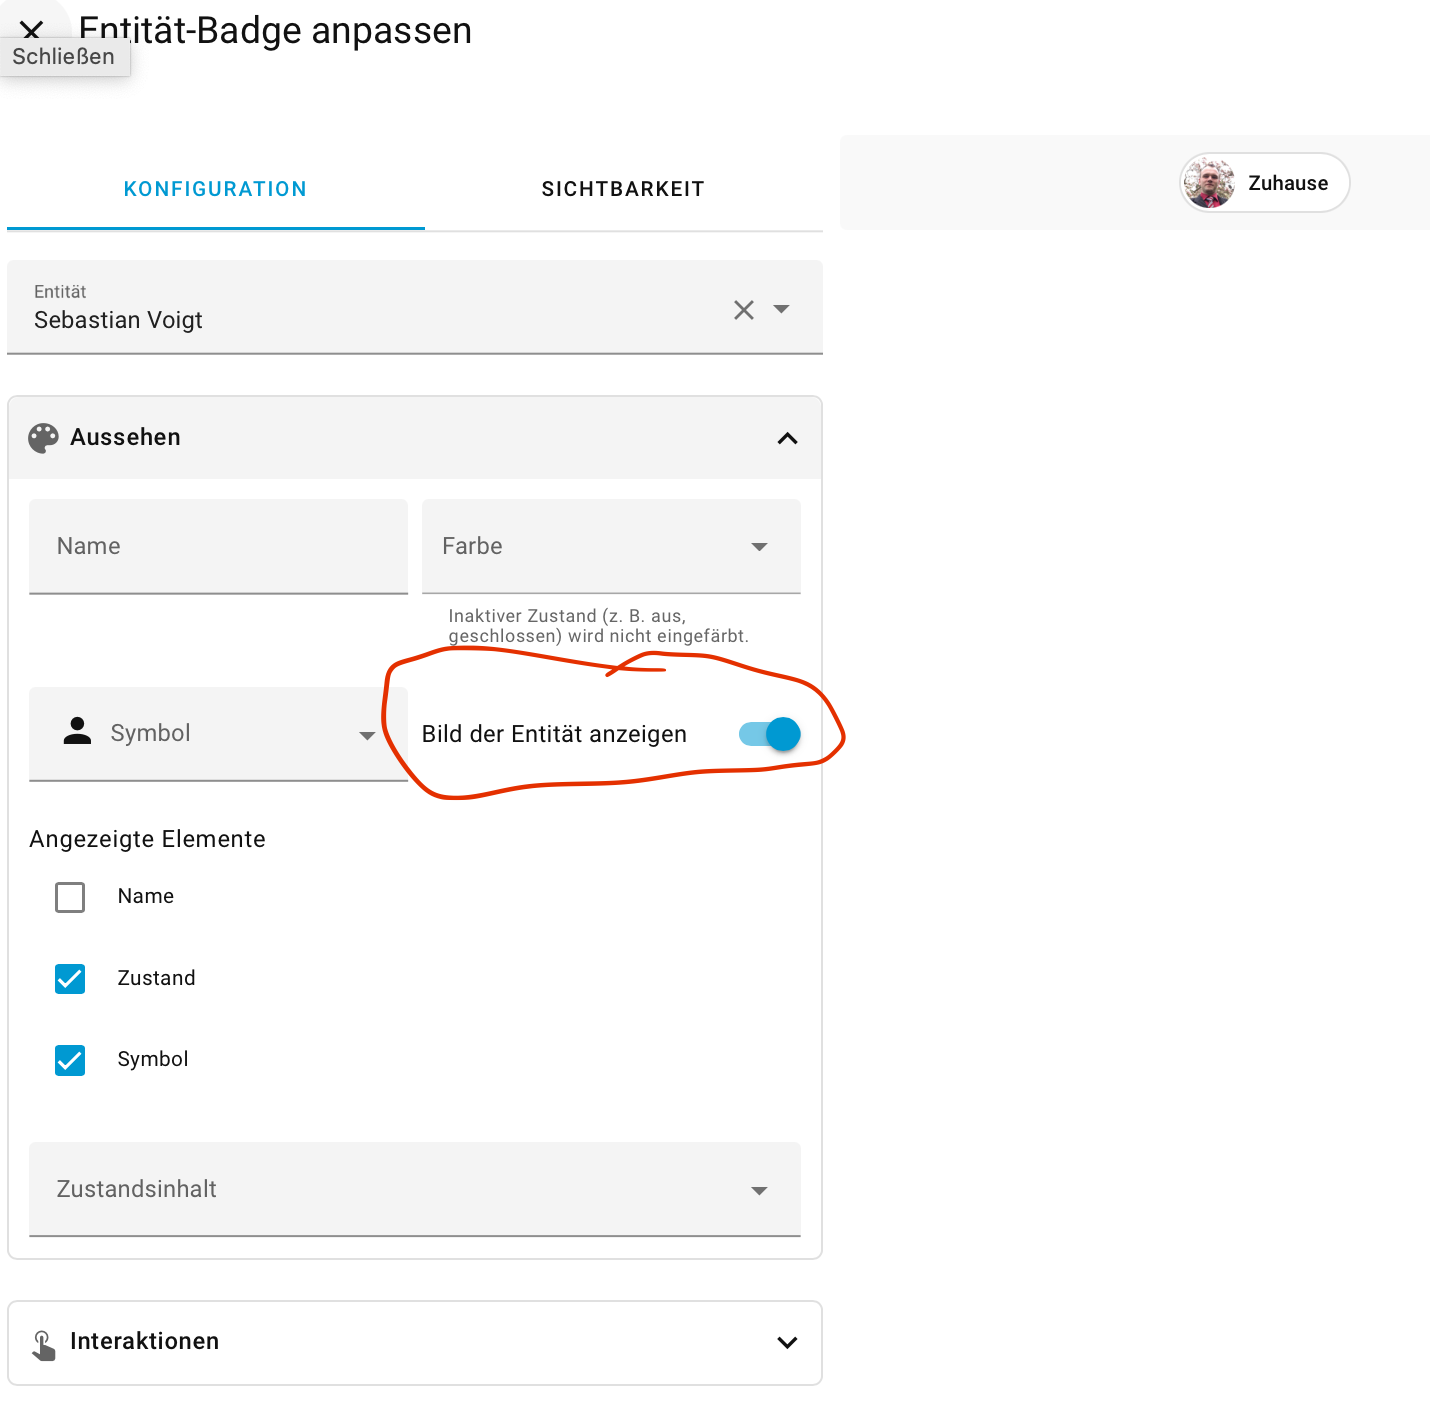
Task: Uncheck the Symbol checkbox
Action: [70, 1060]
